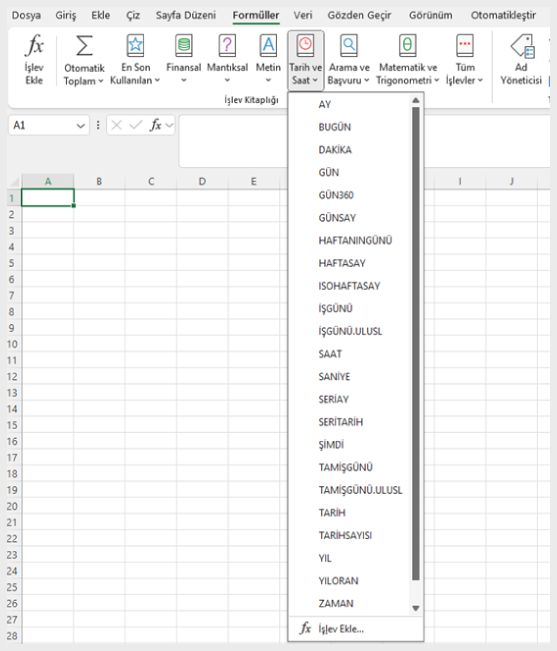The width and height of the screenshot is (557, 651).
Task: Open the Tüm İşlevler icon
Action: point(465,45)
